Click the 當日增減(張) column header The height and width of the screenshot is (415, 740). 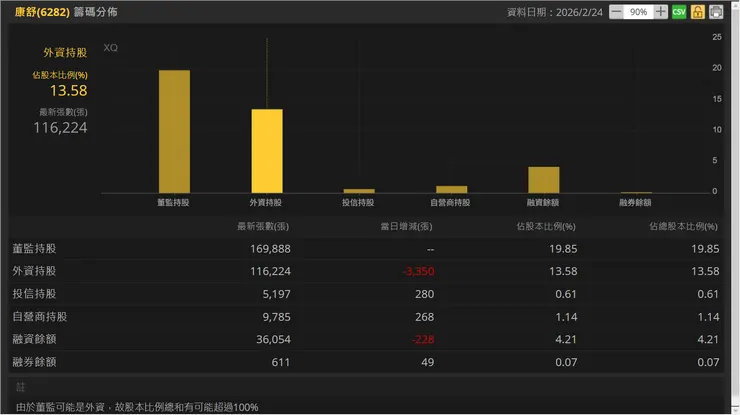click(406, 227)
